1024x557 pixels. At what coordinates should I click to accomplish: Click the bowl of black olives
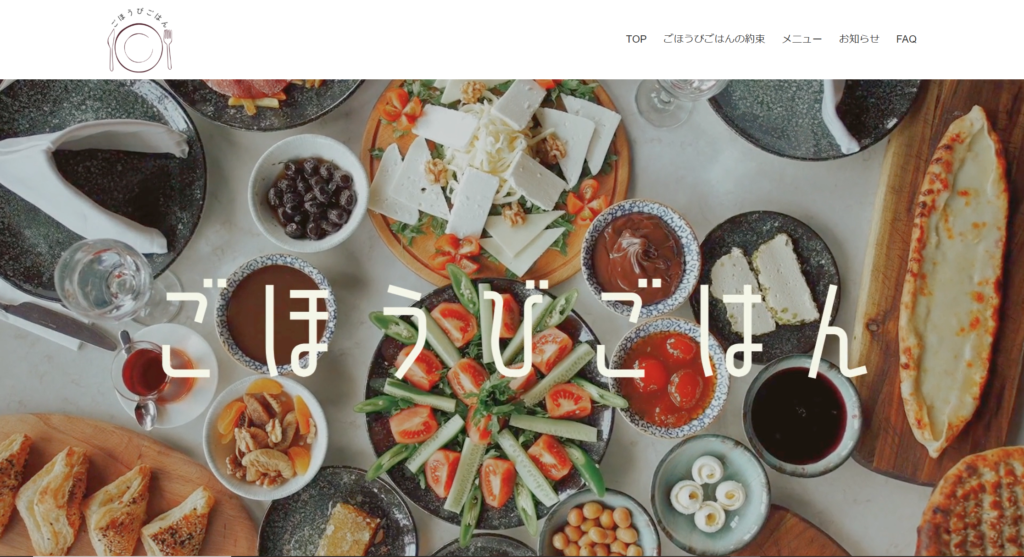pyautogui.click(x=308, y=193)
